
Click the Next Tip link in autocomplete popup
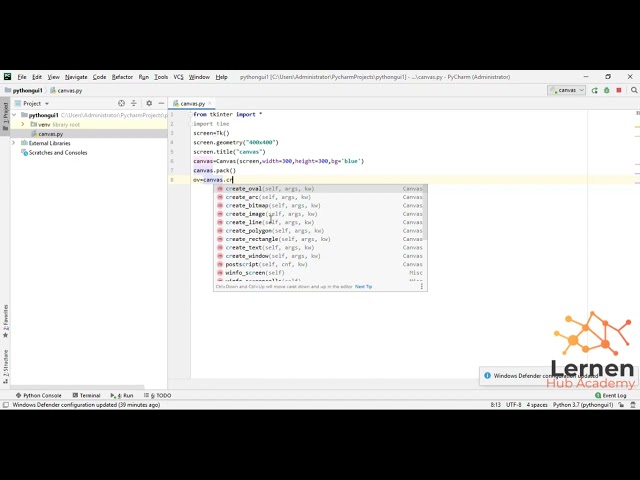click(363, 287)
